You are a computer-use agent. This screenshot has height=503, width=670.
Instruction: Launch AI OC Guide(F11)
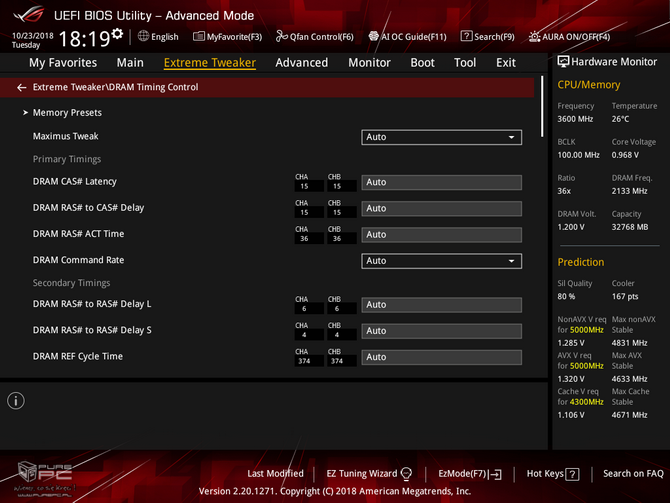point(408,37)
